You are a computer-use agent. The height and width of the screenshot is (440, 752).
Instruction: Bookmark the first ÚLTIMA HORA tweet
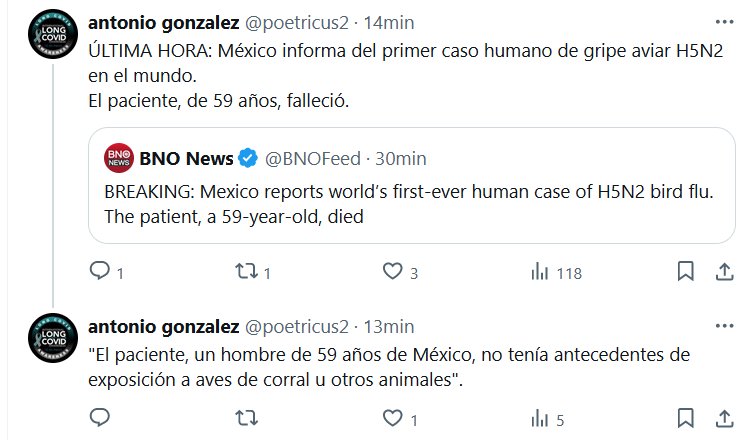686,271
